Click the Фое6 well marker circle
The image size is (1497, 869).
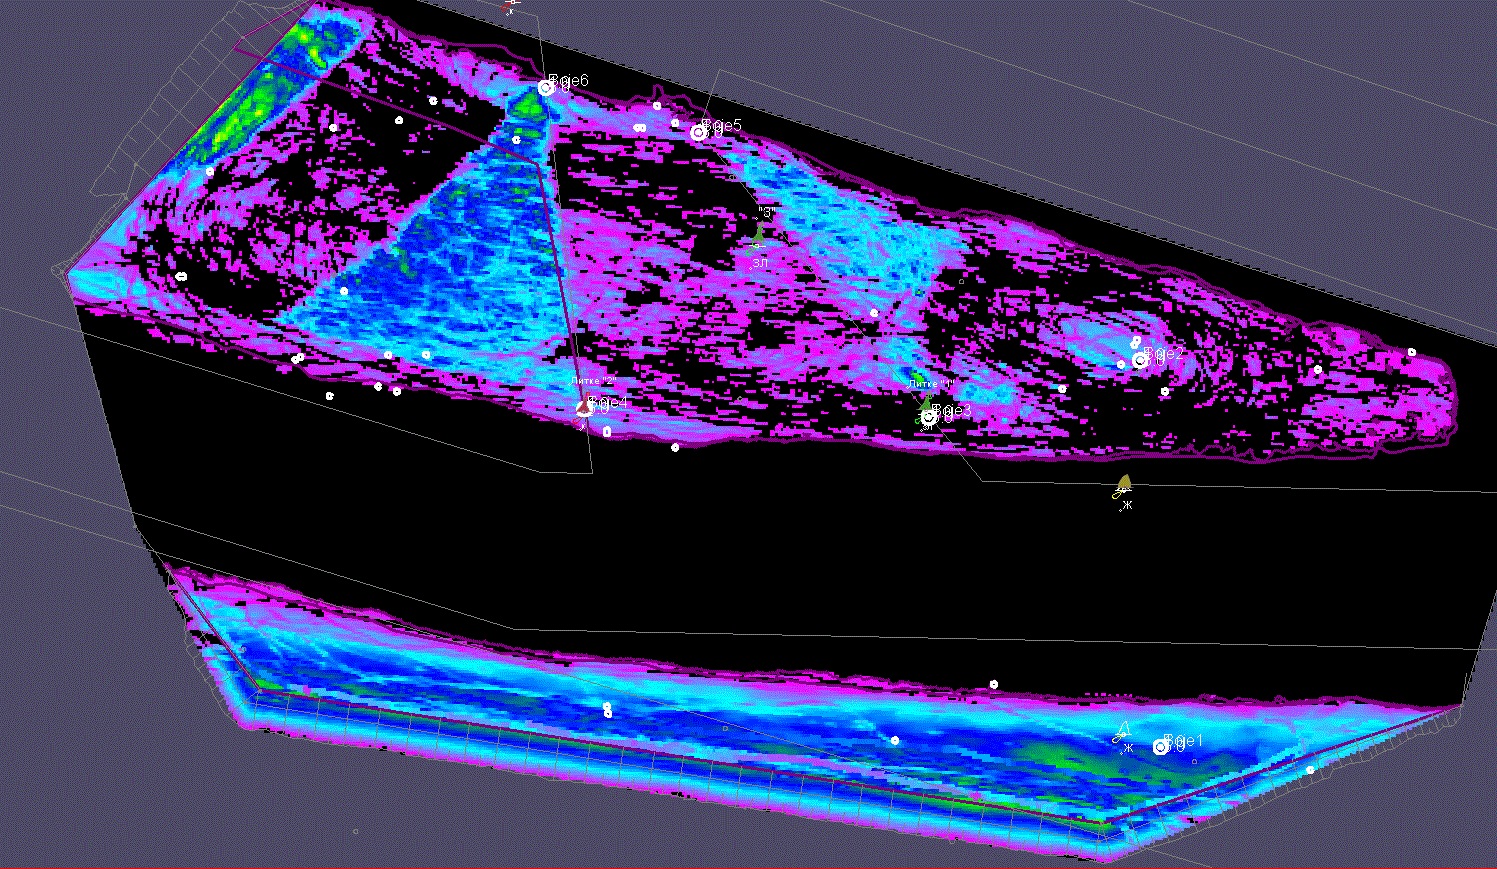click(x=546, y=88)
